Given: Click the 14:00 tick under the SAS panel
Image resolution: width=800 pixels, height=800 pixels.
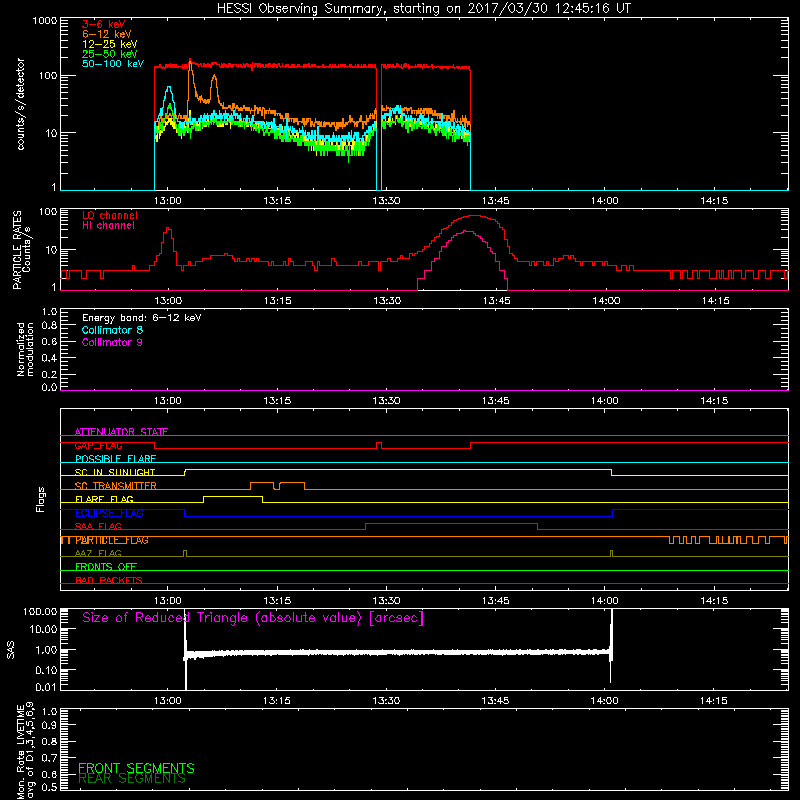Looking at the screenshot, I should 605,701.
